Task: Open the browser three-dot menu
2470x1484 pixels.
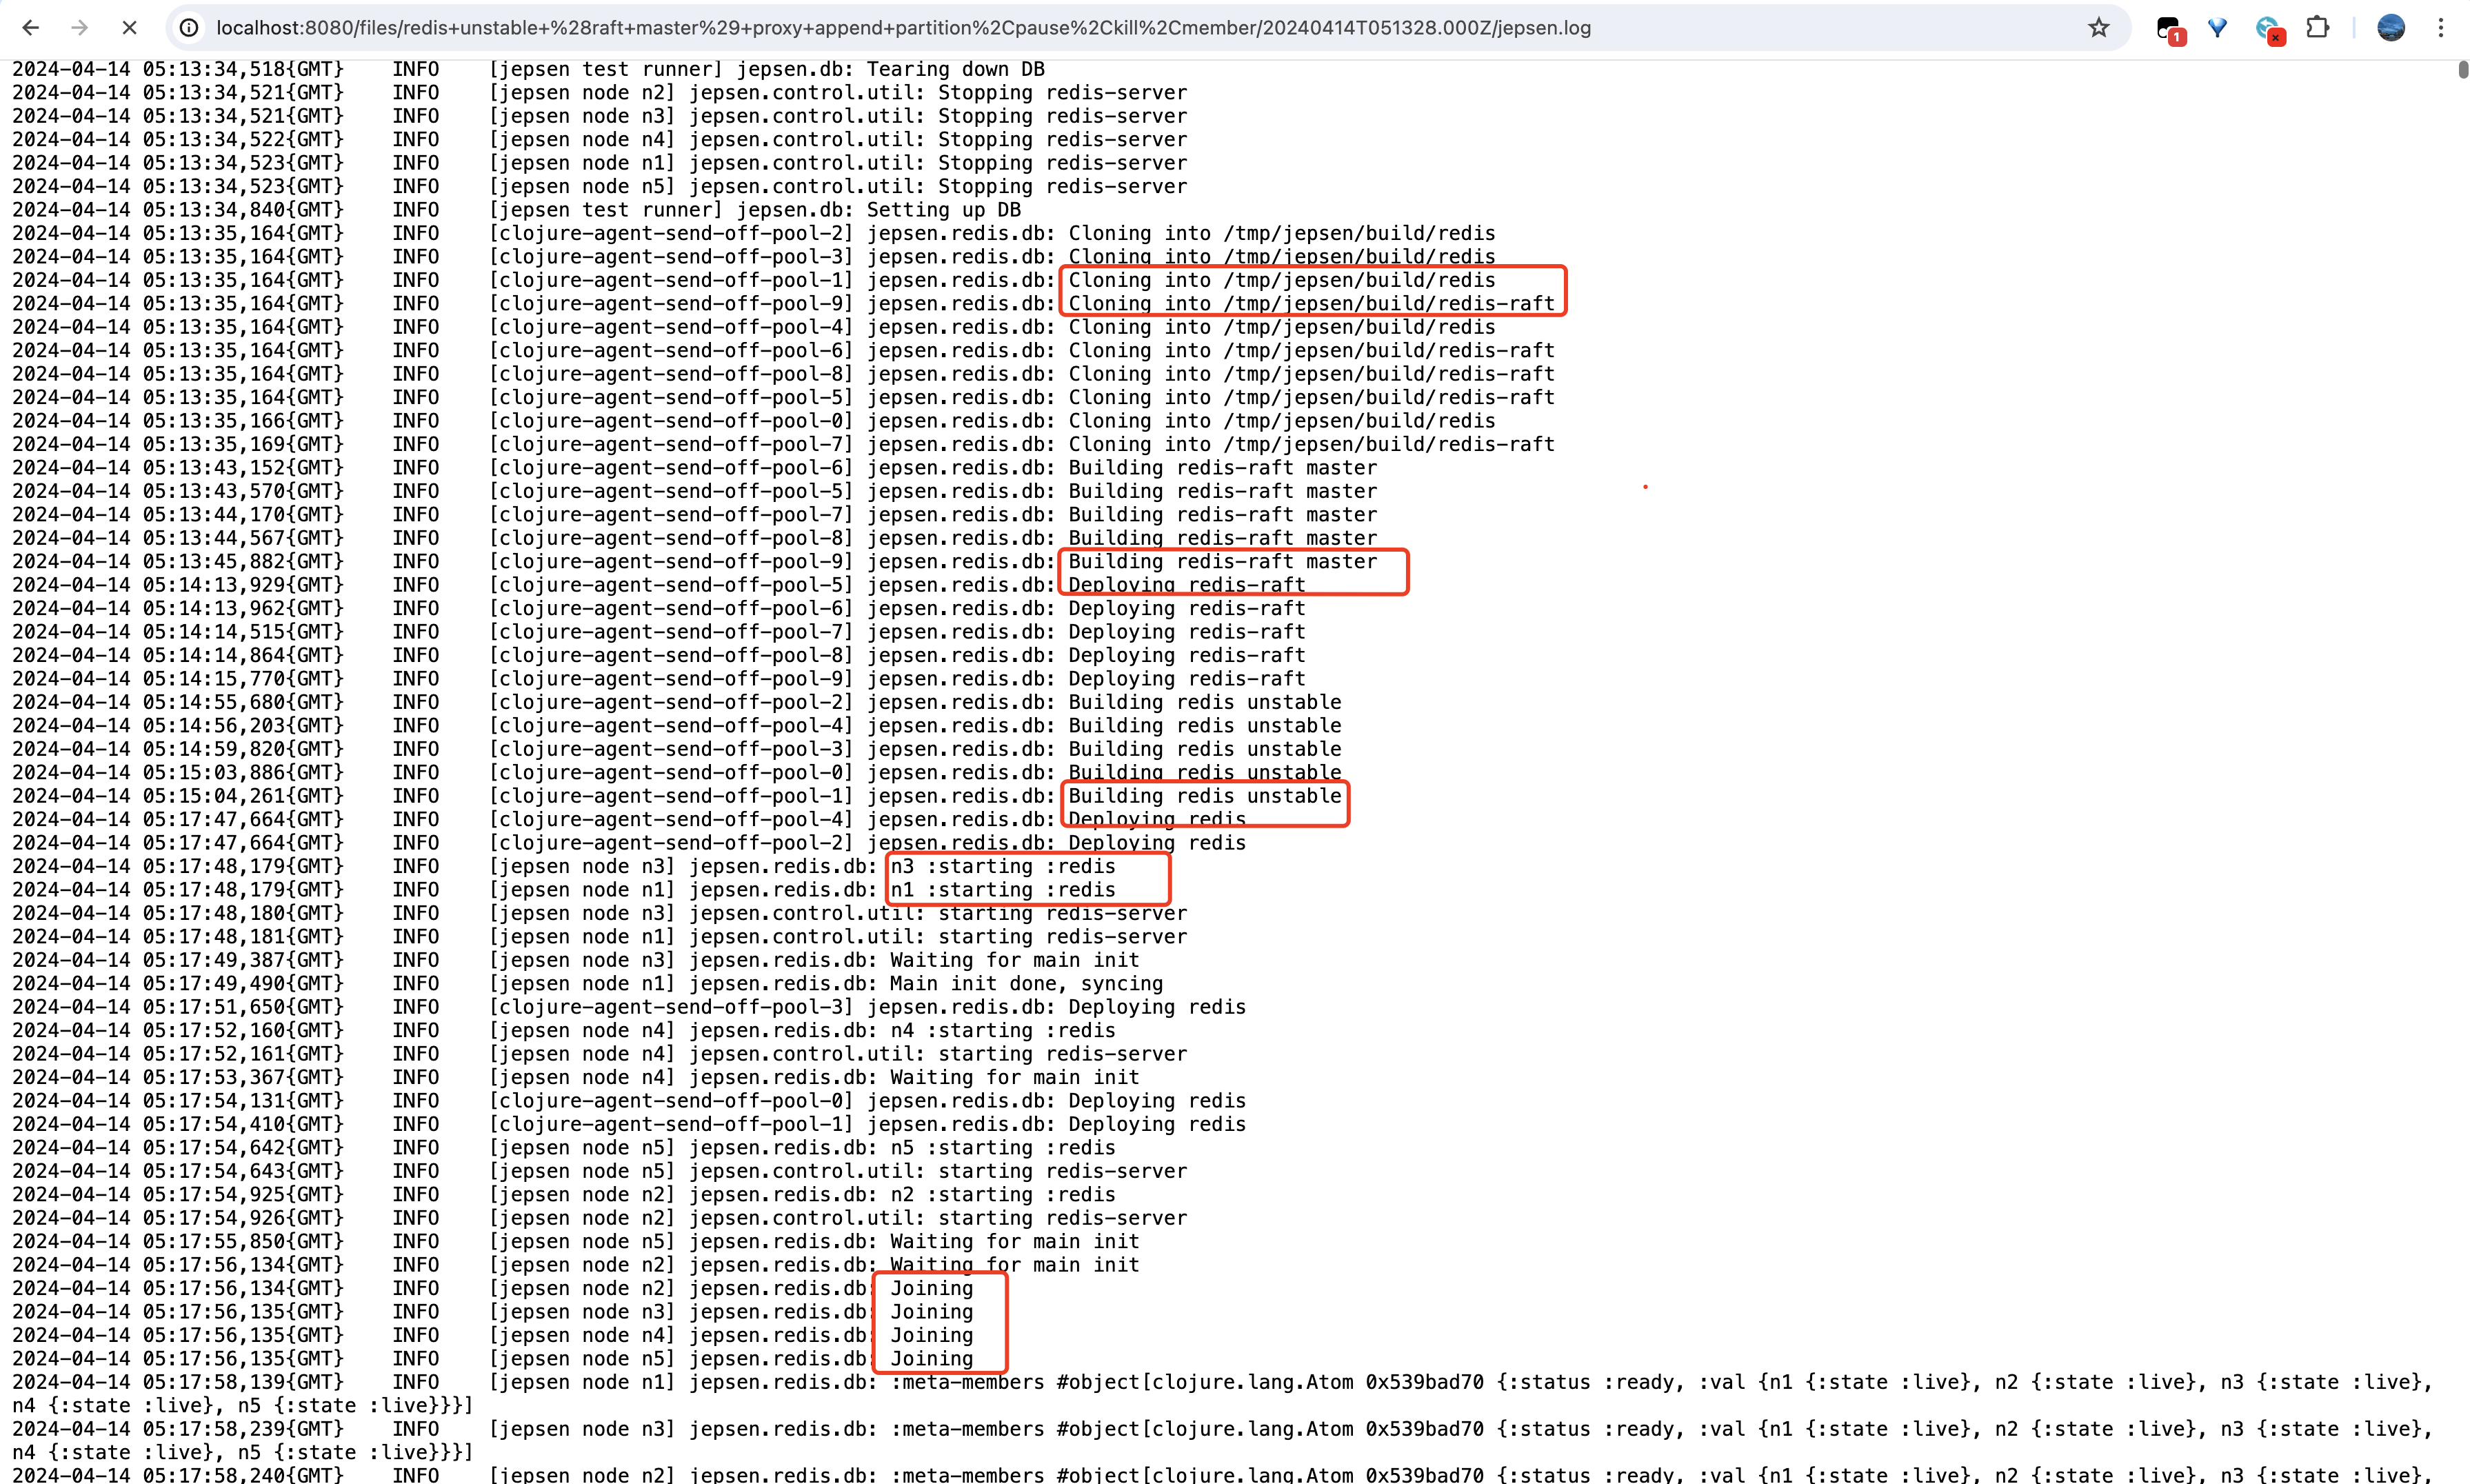Action: click(2441, 28)
